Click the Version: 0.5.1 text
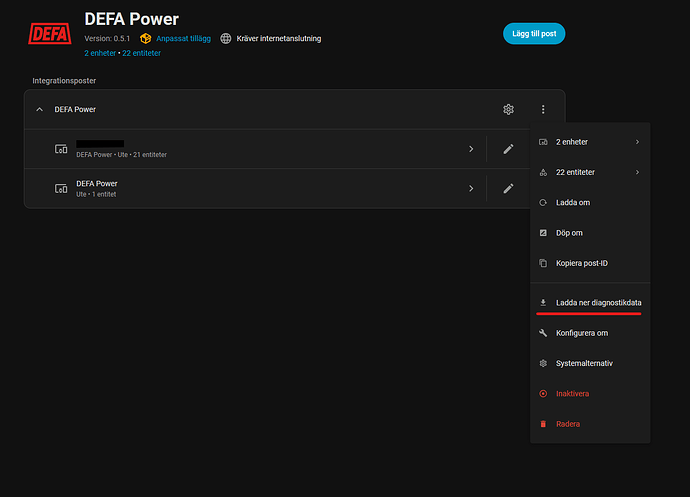This screenshot has width=690, height=497. [x=107, y=39]
